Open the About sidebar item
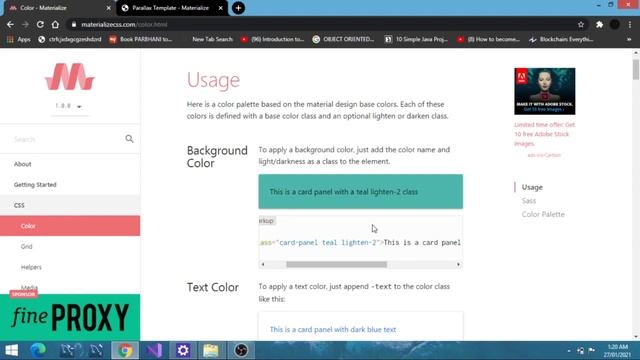640x360 pixels. [x=70, y=164]
